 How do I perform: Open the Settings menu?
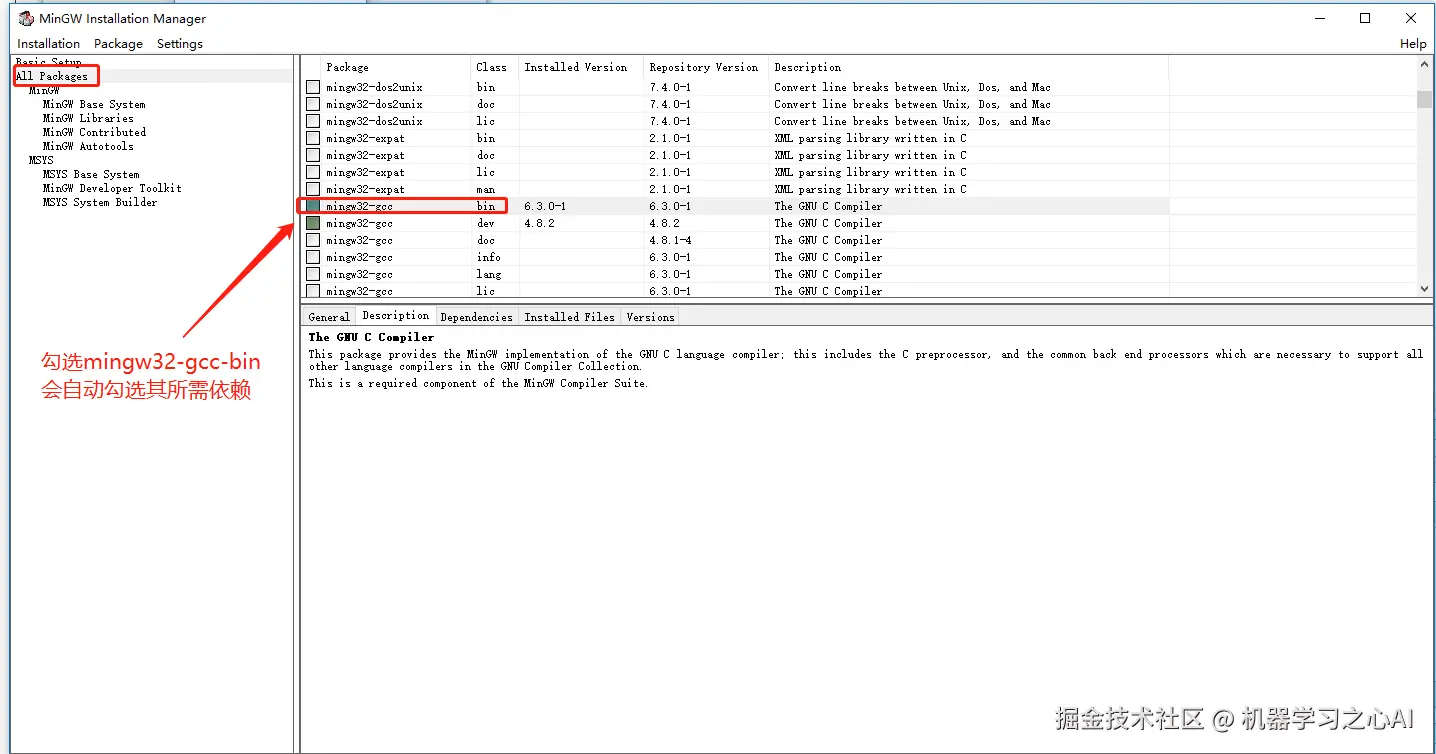180,44
